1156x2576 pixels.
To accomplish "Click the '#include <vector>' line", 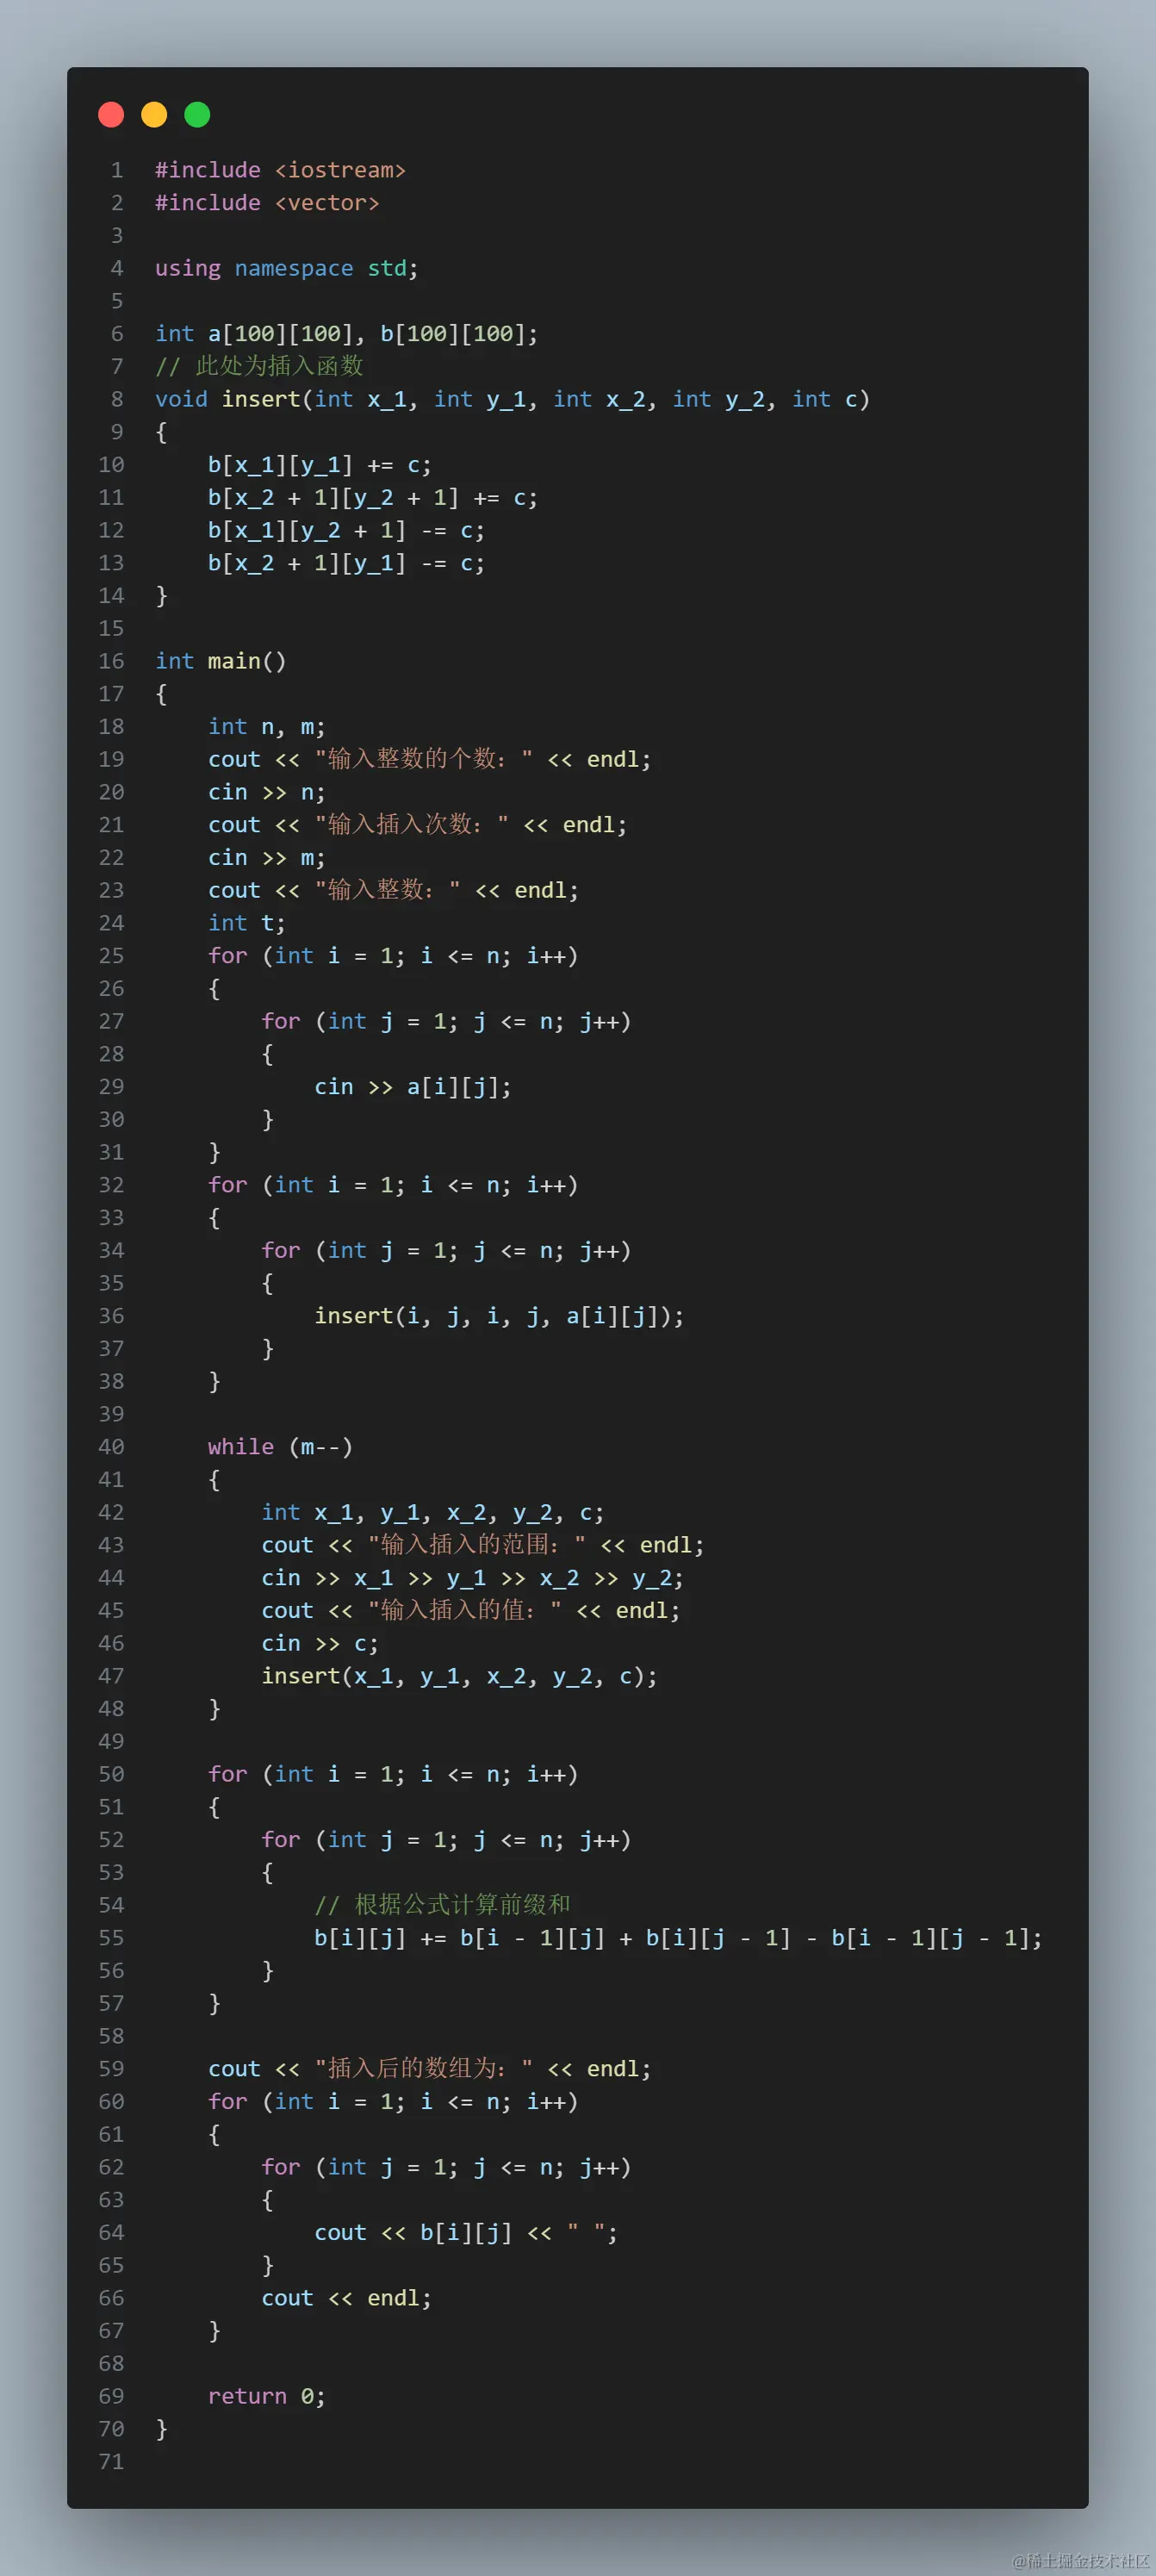I will pyautogui.click(x=267, y=203).
